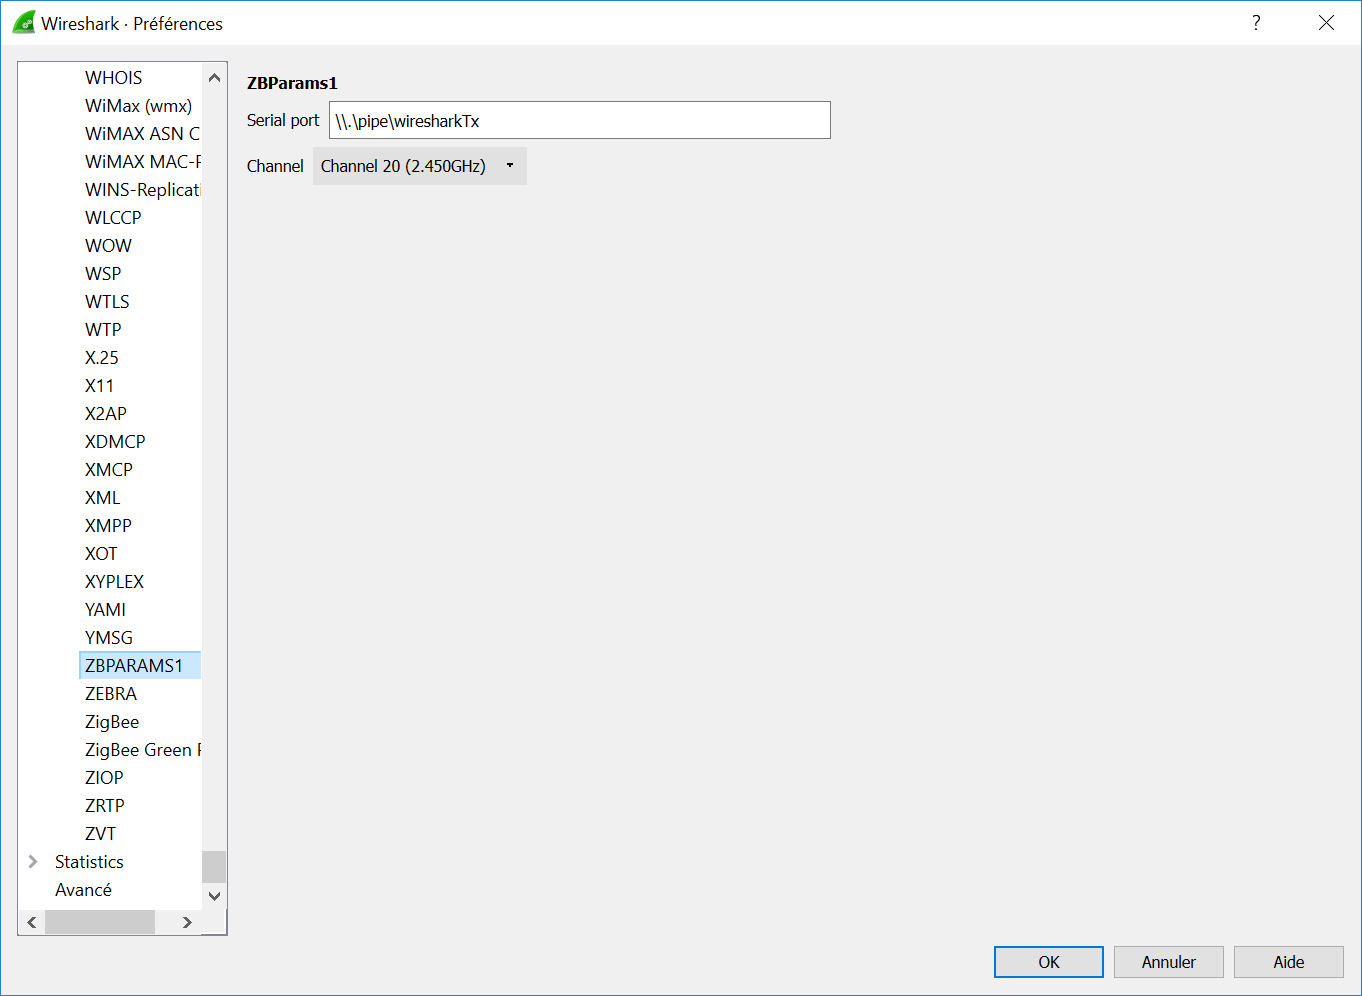Open the Channel dropdown
1362x996 pixels.
[419, 166]
